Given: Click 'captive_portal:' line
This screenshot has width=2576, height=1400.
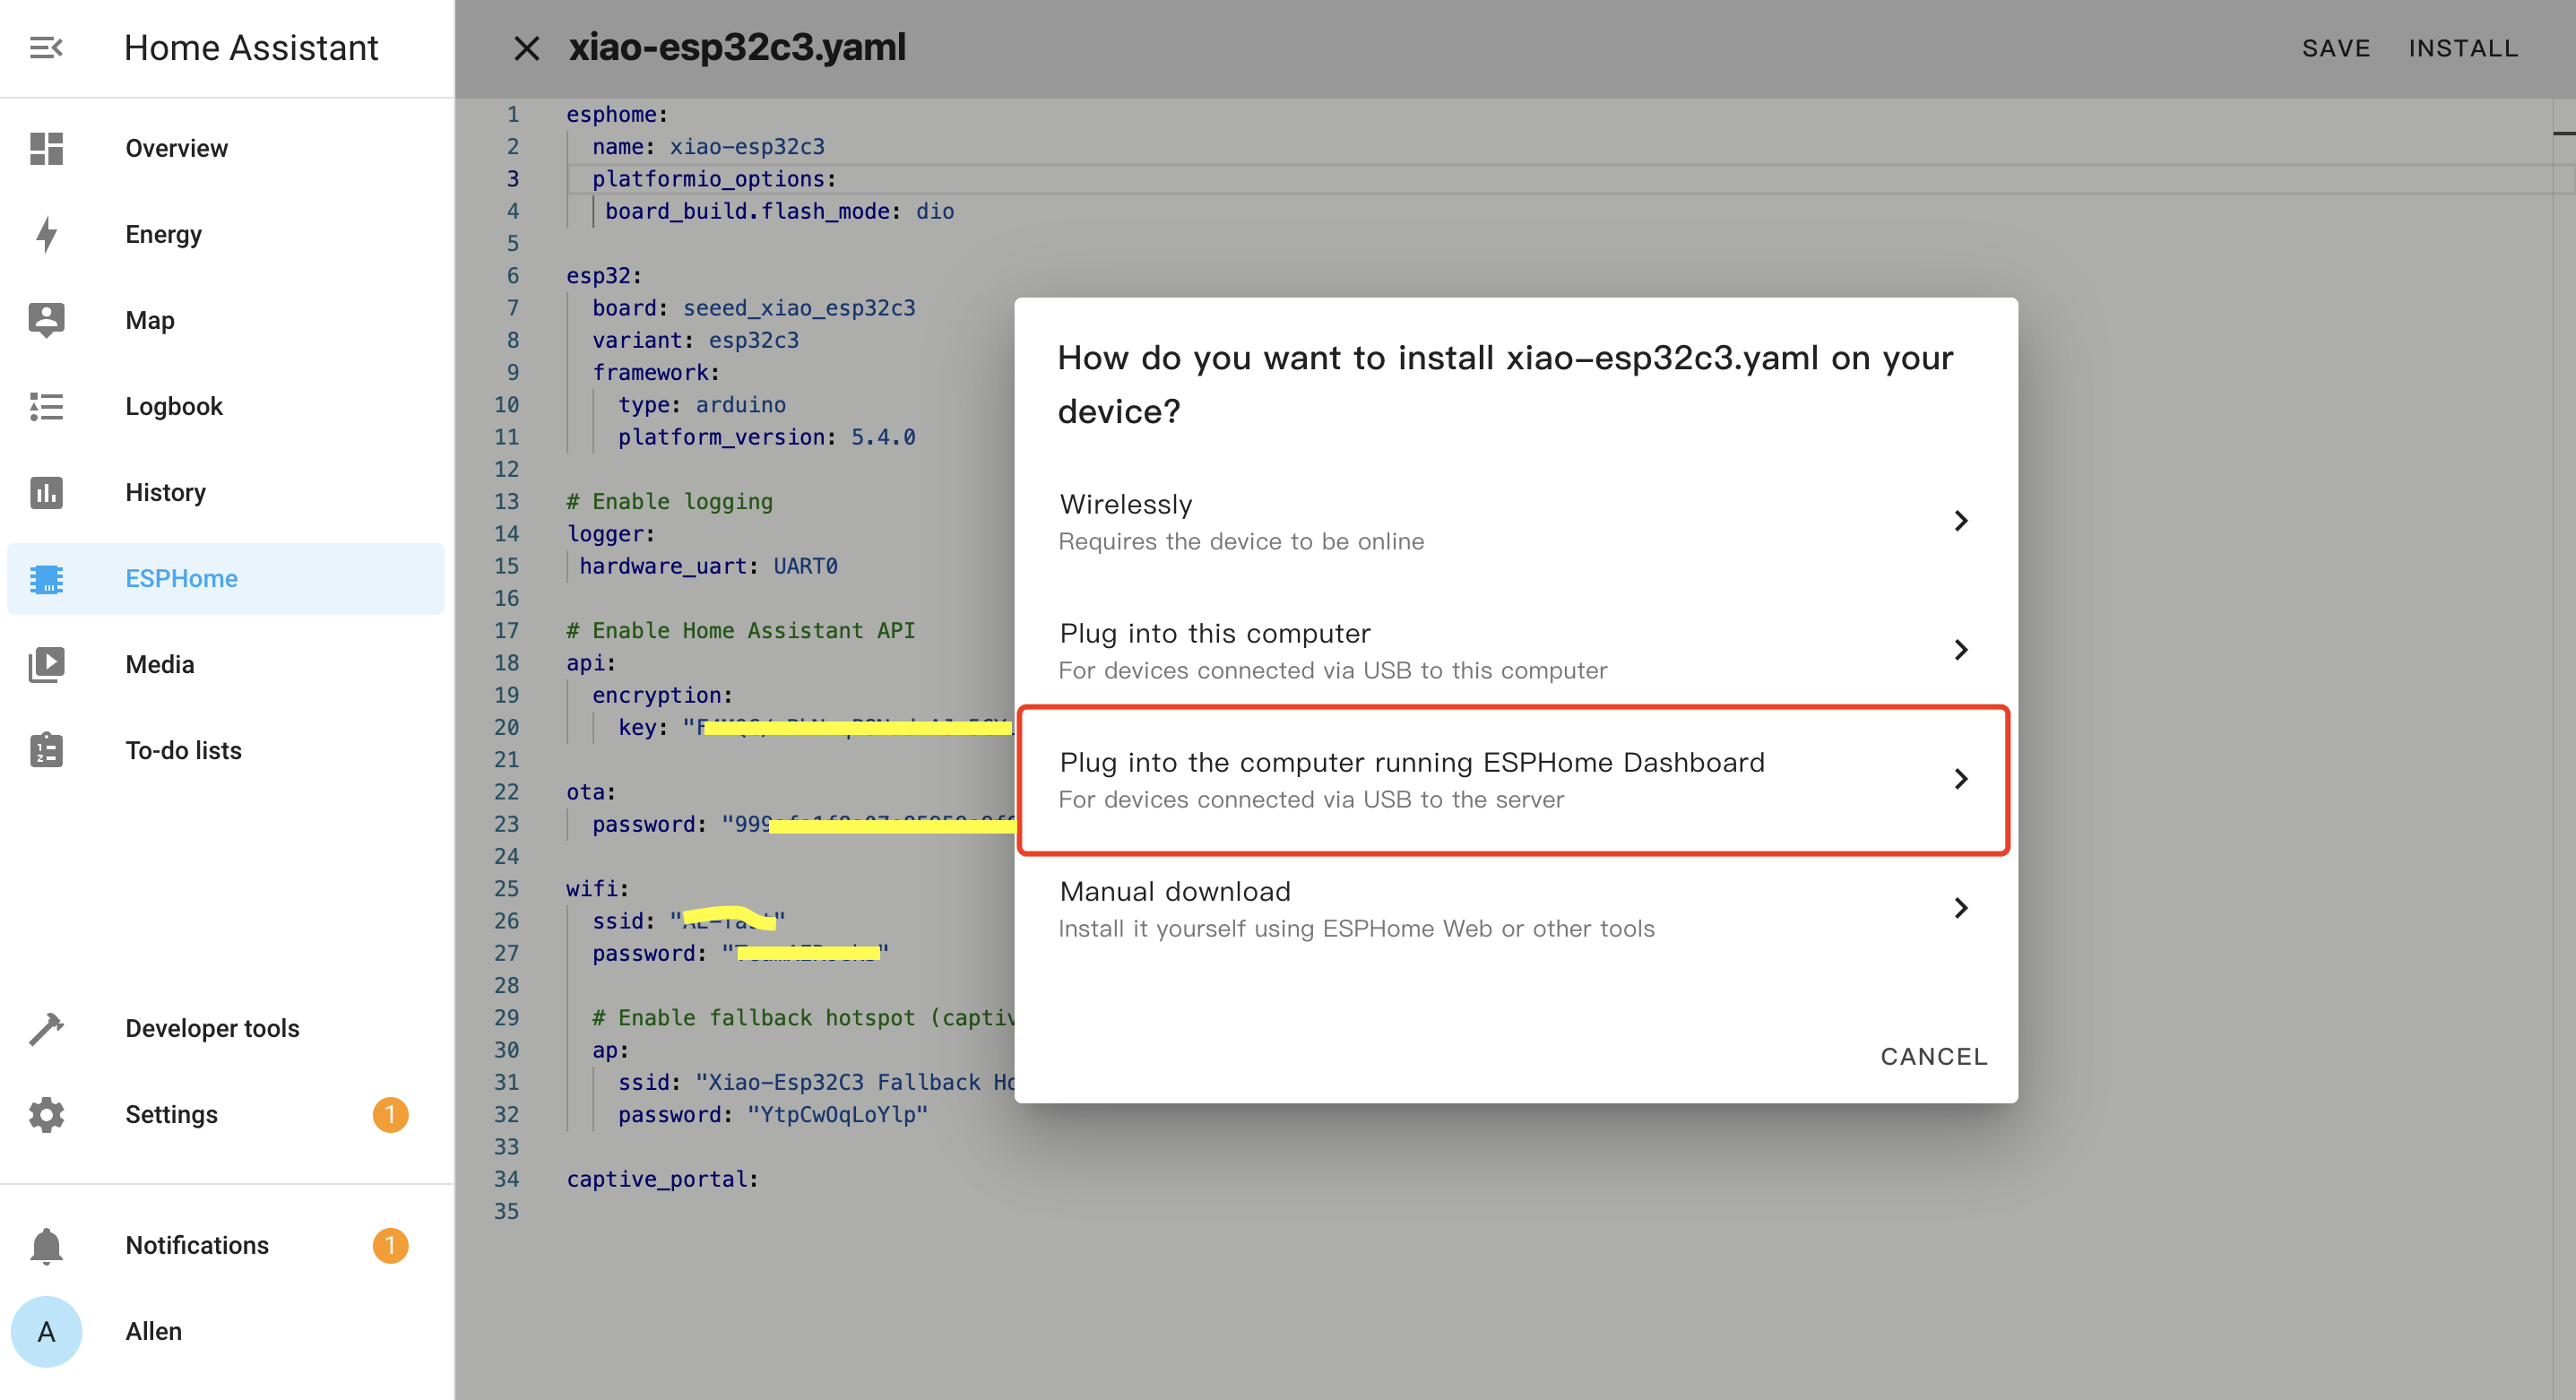Looking at the screenshot, I should click(662, 1179).
